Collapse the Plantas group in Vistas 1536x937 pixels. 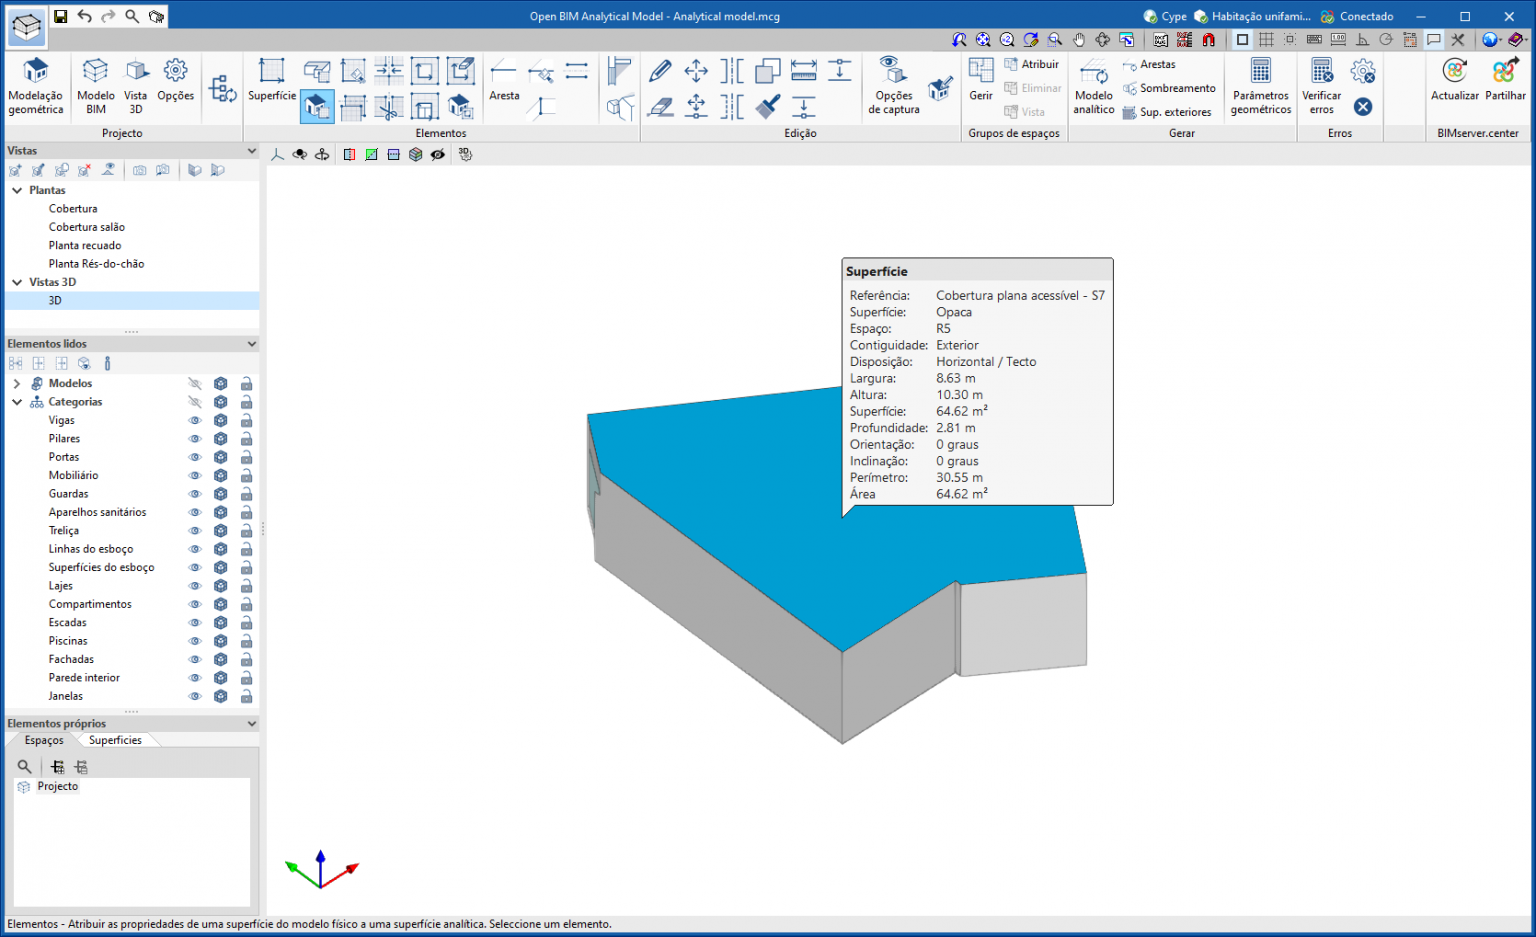18,189
